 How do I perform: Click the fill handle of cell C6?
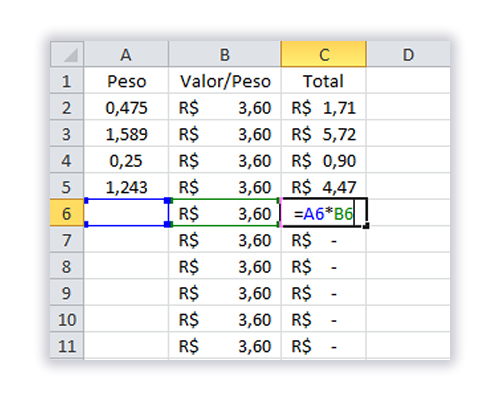(366, 226)
